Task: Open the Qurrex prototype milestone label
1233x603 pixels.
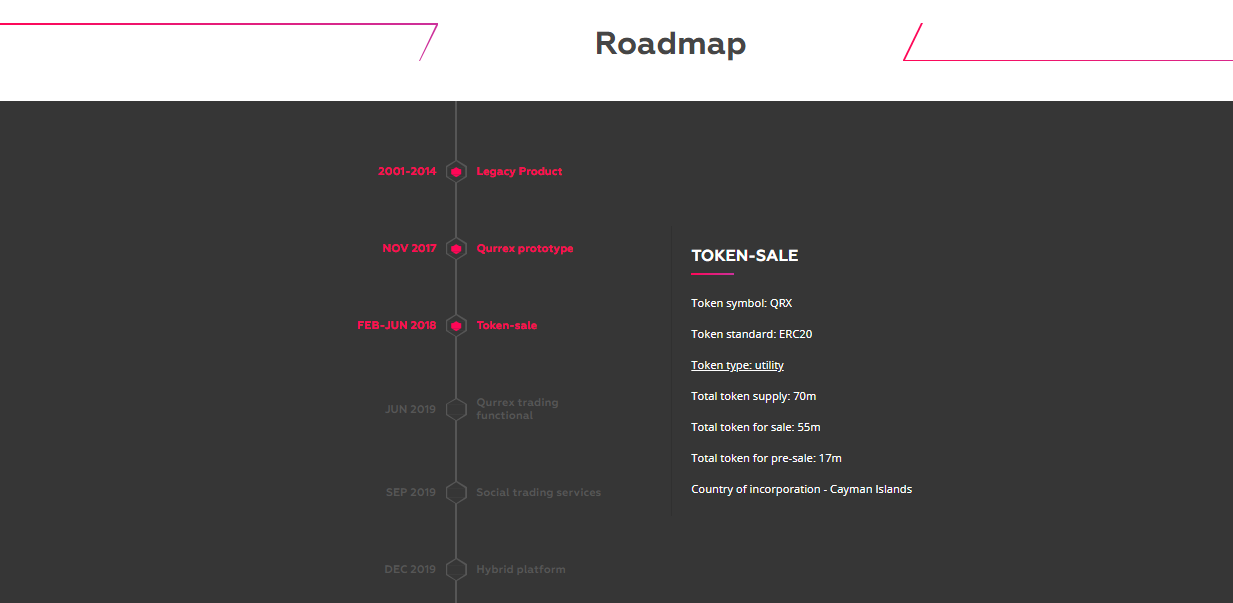Action: (525, 248)
